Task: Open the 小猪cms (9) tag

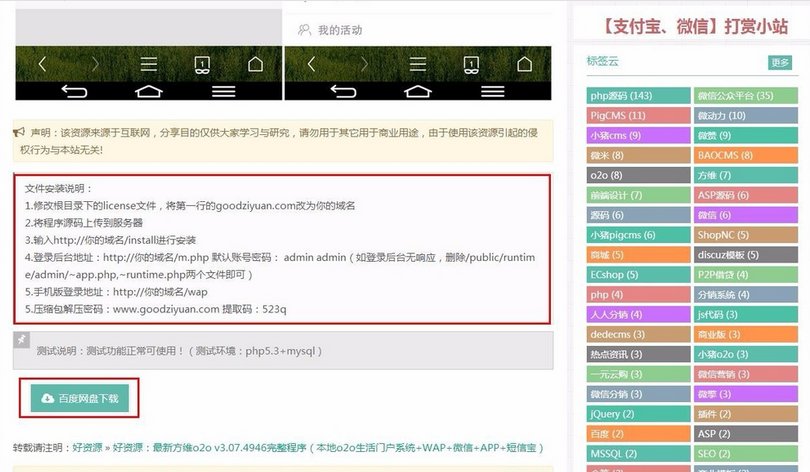Action: click(x=638, y=135)
